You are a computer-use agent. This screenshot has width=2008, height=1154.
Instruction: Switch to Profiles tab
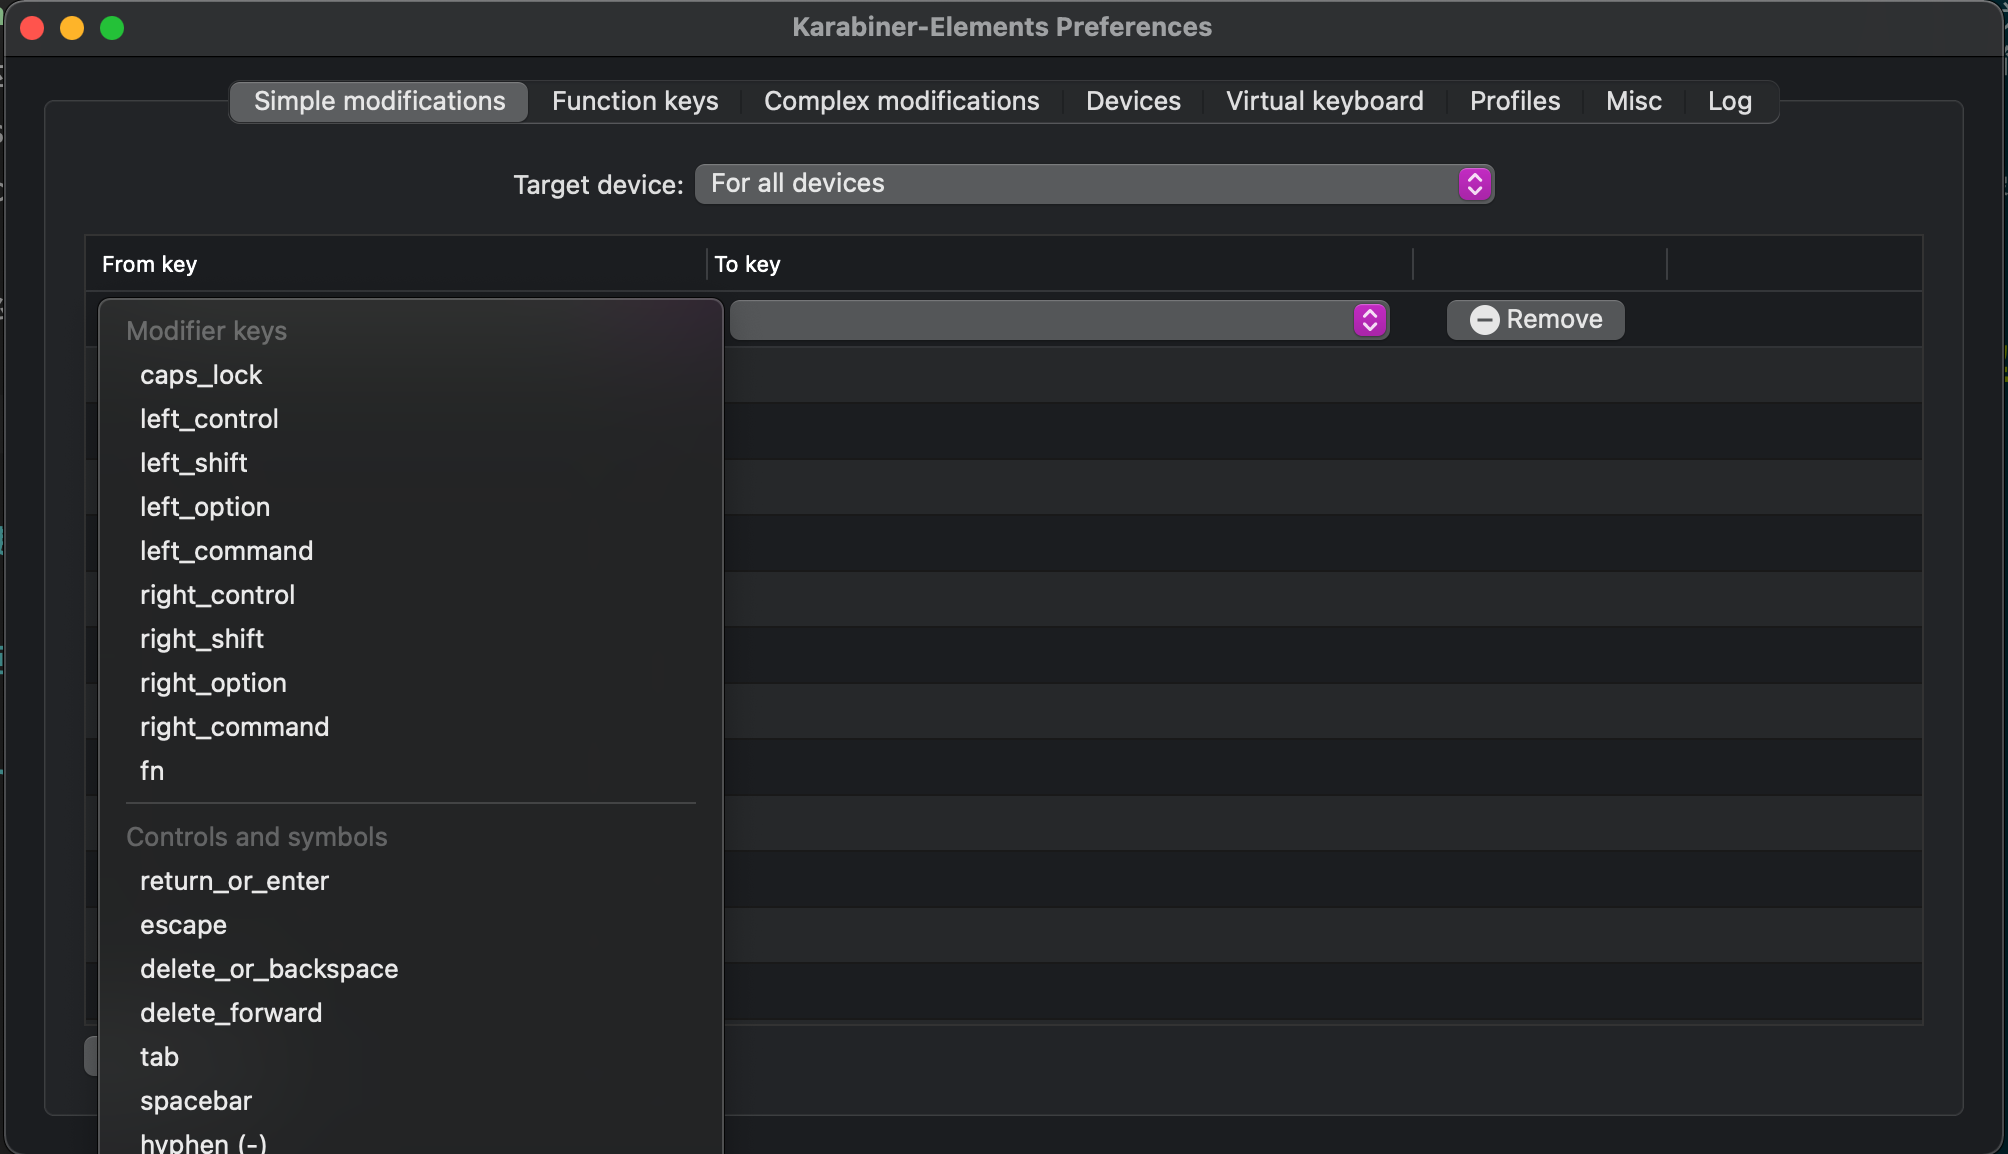[x=1514, y=101]
